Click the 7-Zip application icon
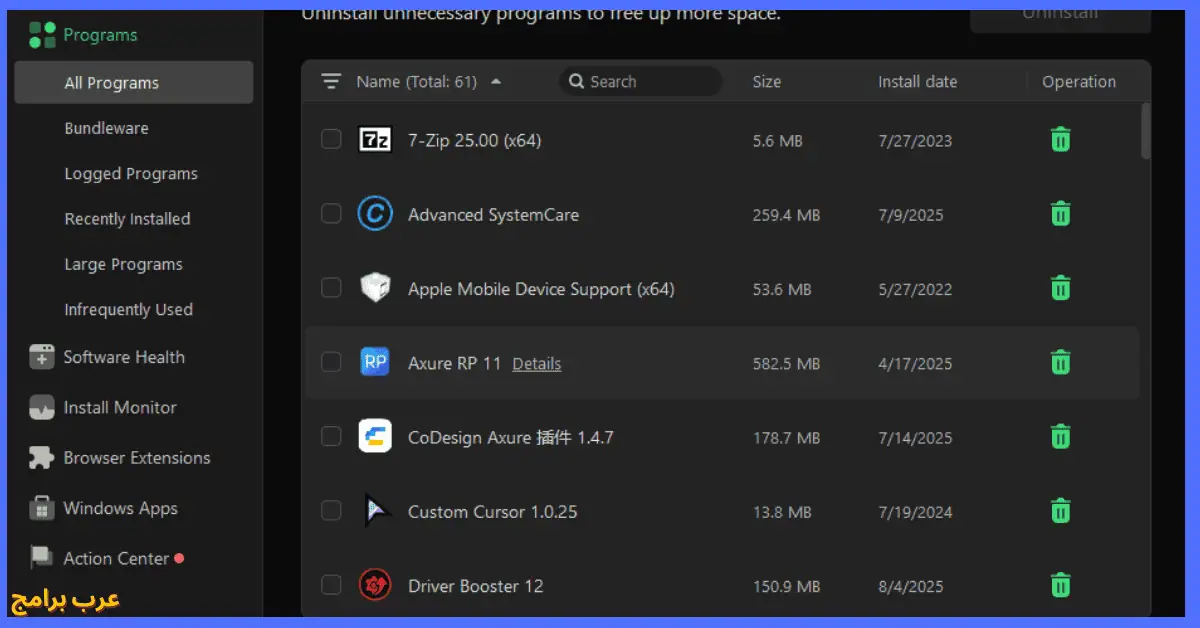The width and height of the screenshot is (1200, 628). [x=375, y=140]
